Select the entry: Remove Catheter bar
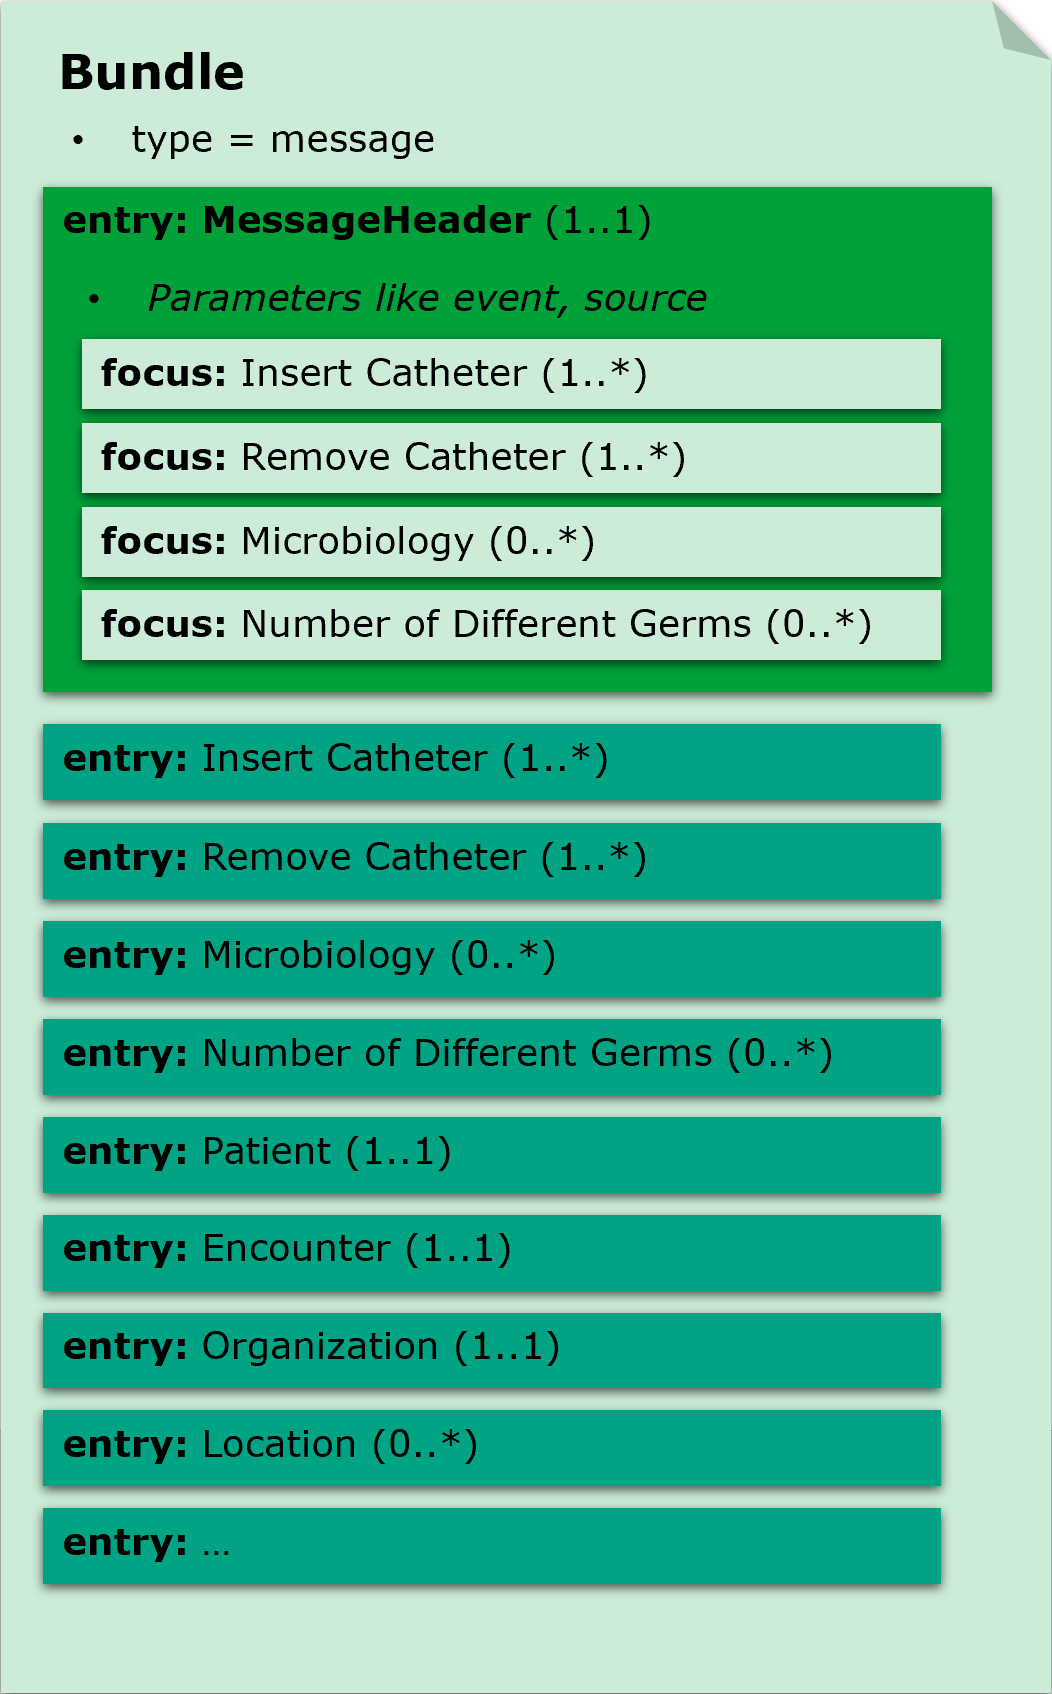 [491, 859]
